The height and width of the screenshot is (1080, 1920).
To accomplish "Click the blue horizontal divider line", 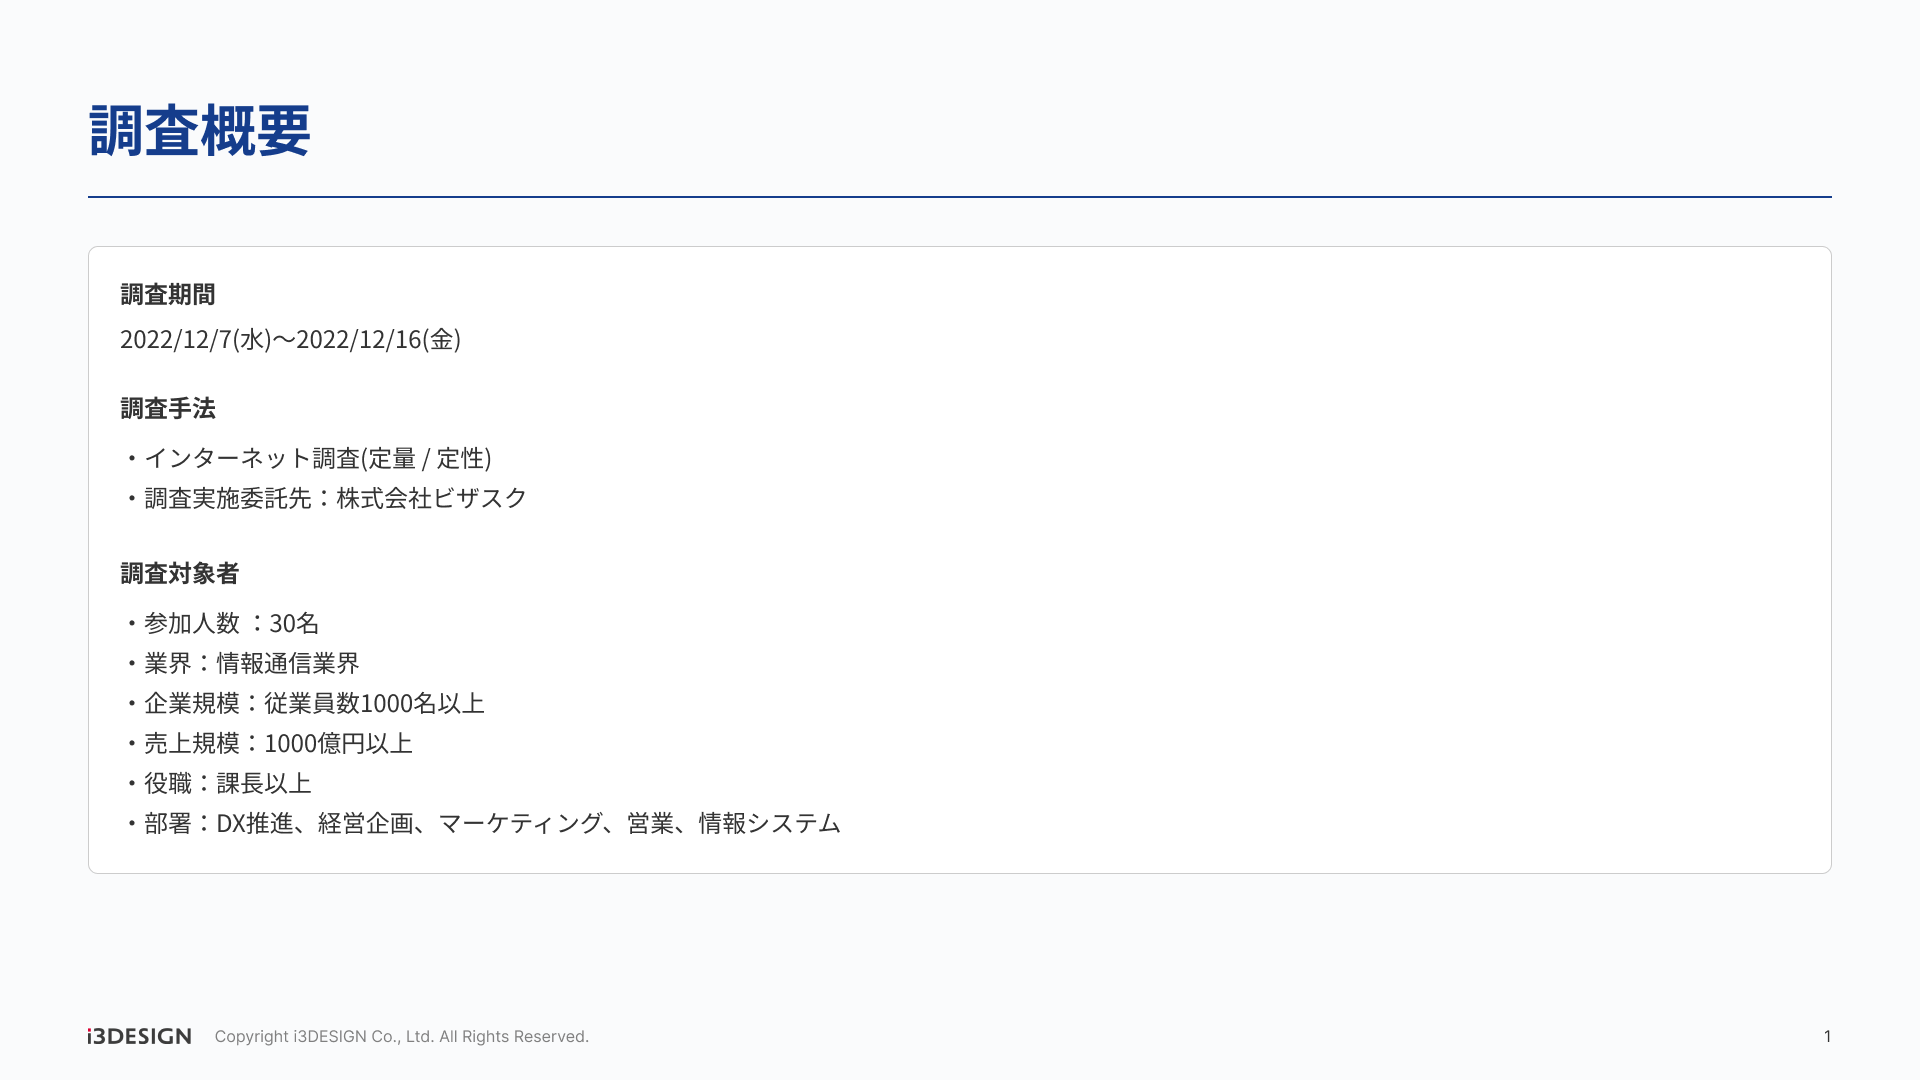I will coord(960,197).
